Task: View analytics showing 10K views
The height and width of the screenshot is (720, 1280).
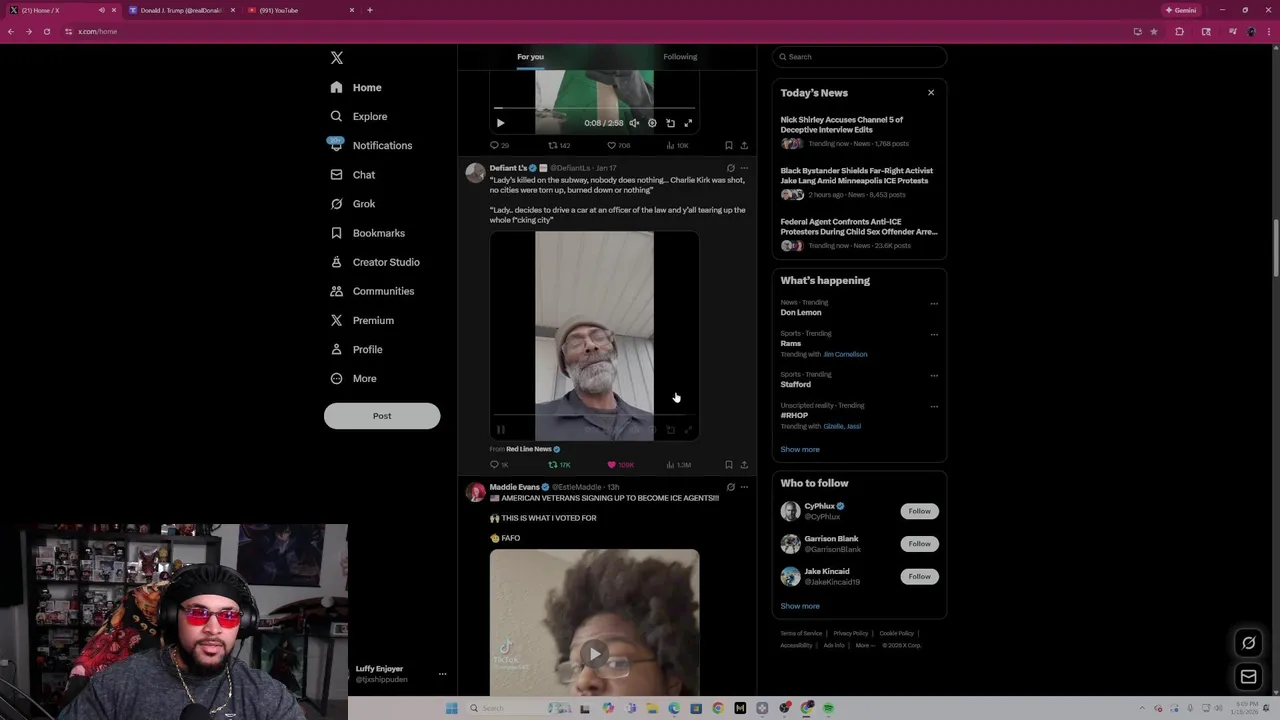Action: pos(677,145)
